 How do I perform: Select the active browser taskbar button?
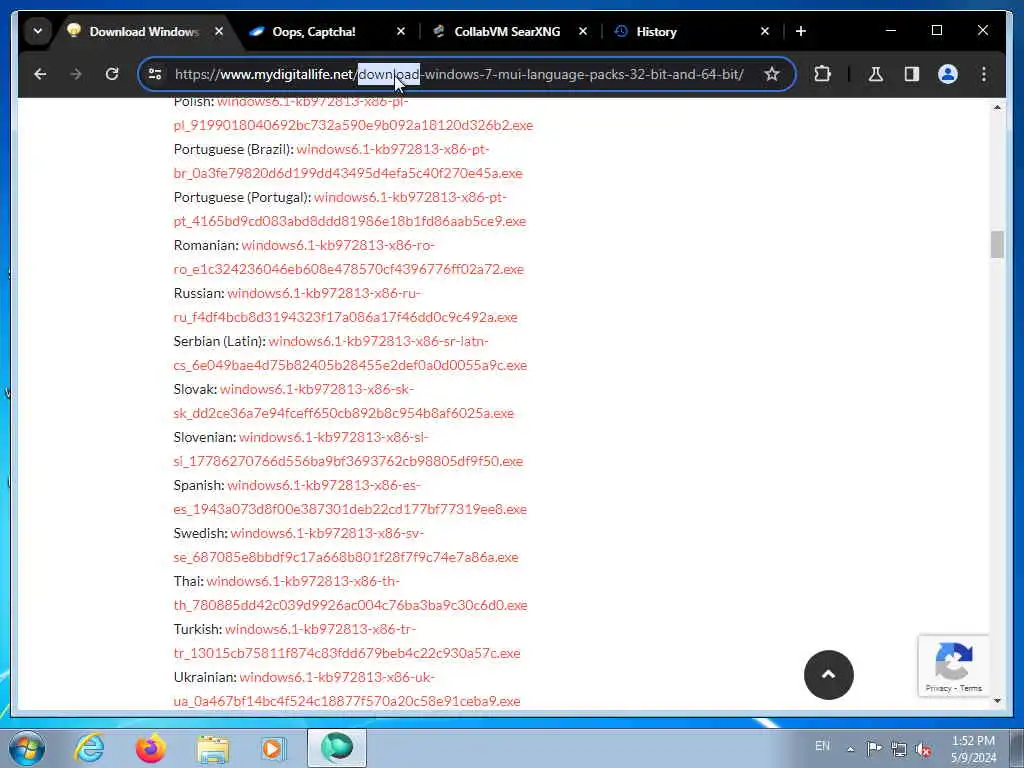coord(337,748)
